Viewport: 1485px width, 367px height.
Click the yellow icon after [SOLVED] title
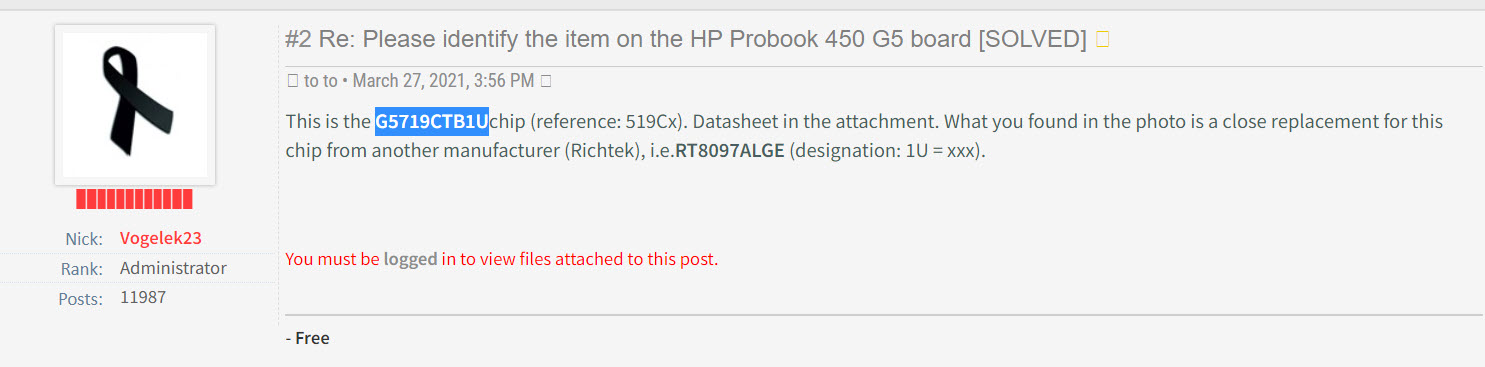1102,39
